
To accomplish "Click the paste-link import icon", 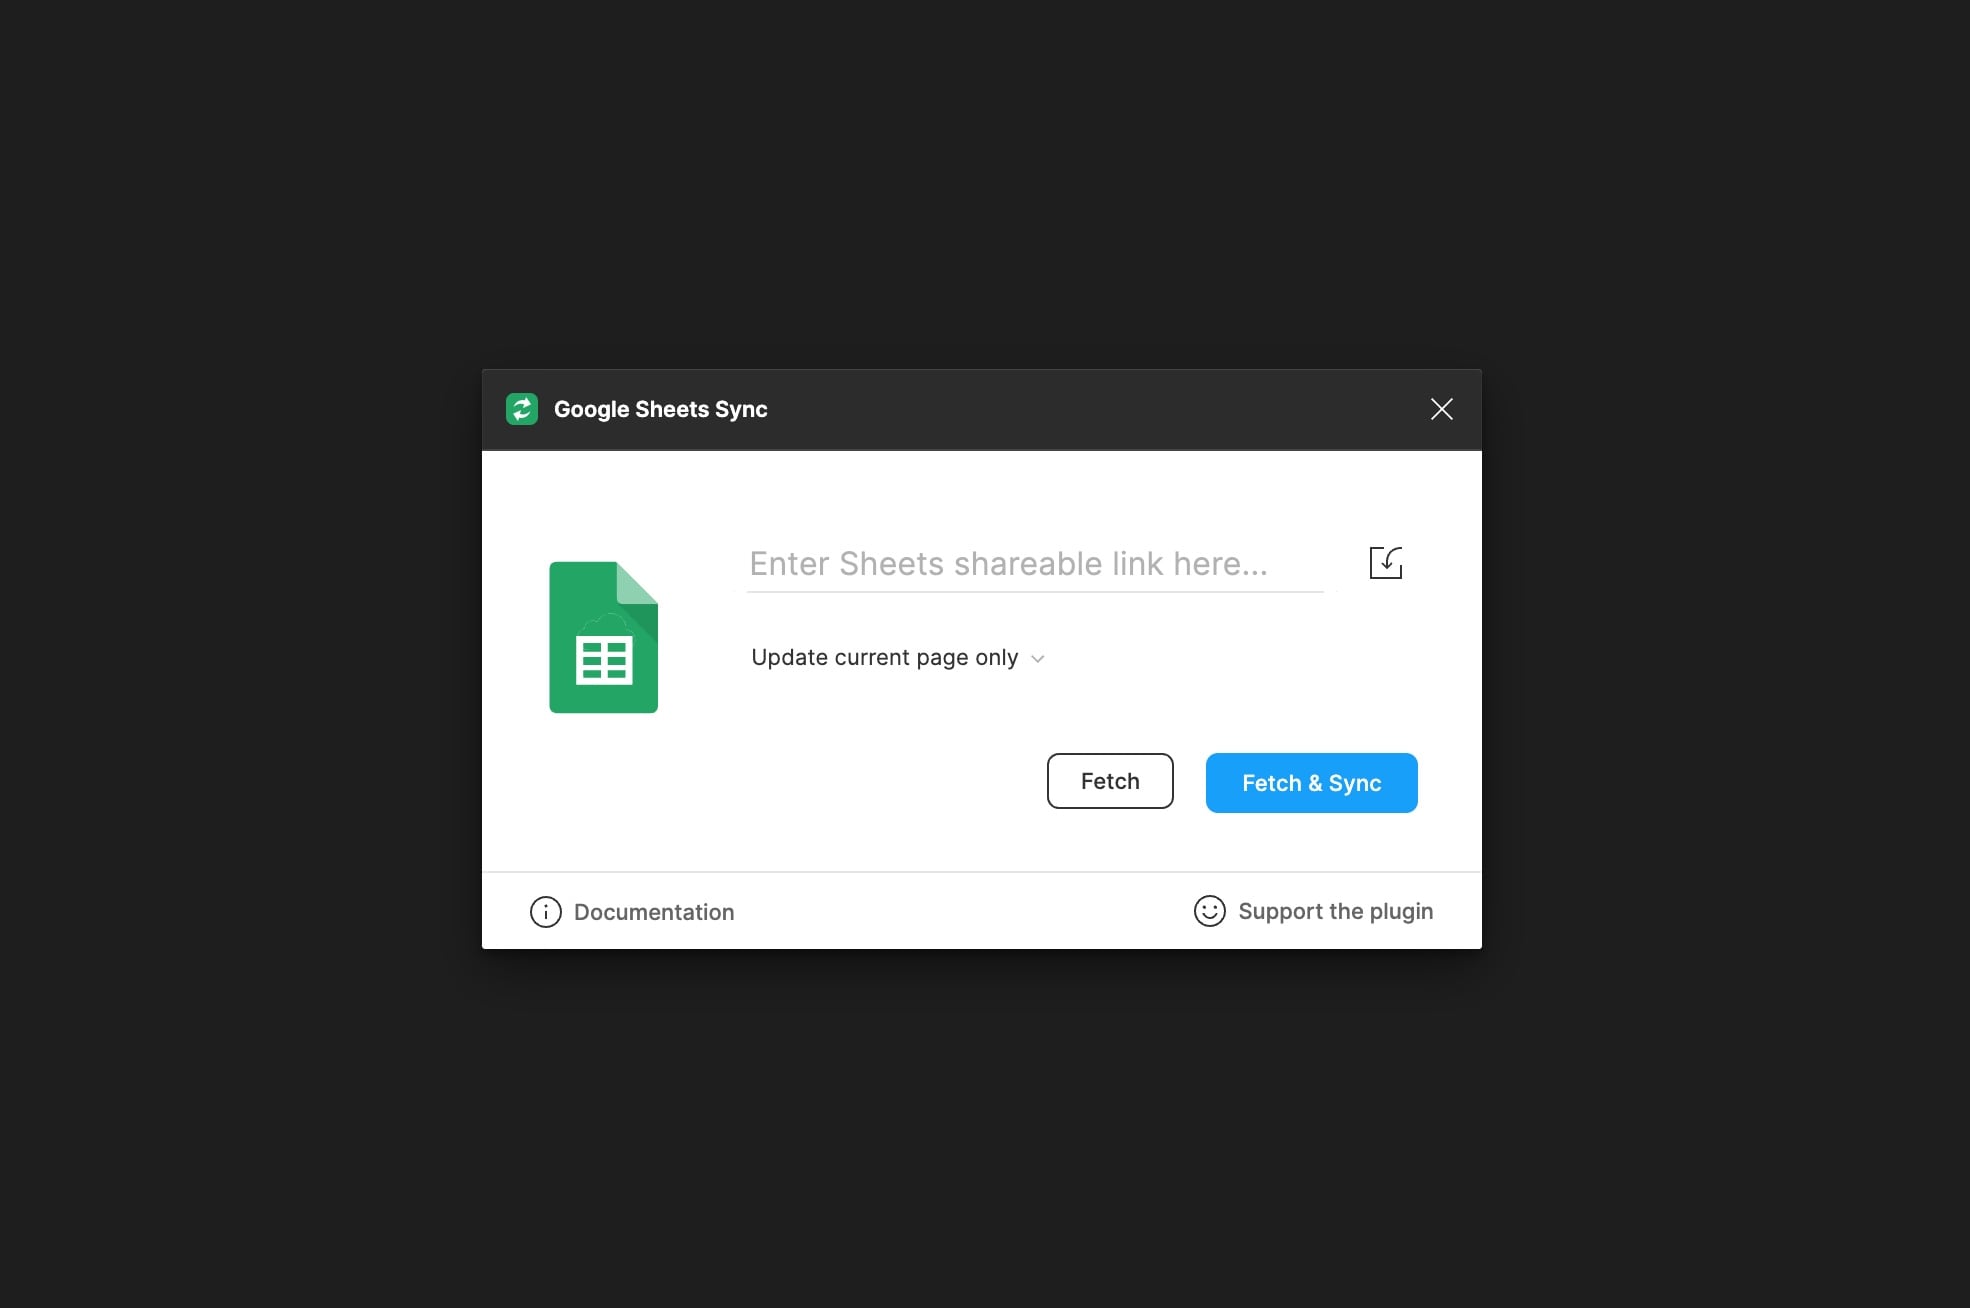I will [x=1385, y=562].
